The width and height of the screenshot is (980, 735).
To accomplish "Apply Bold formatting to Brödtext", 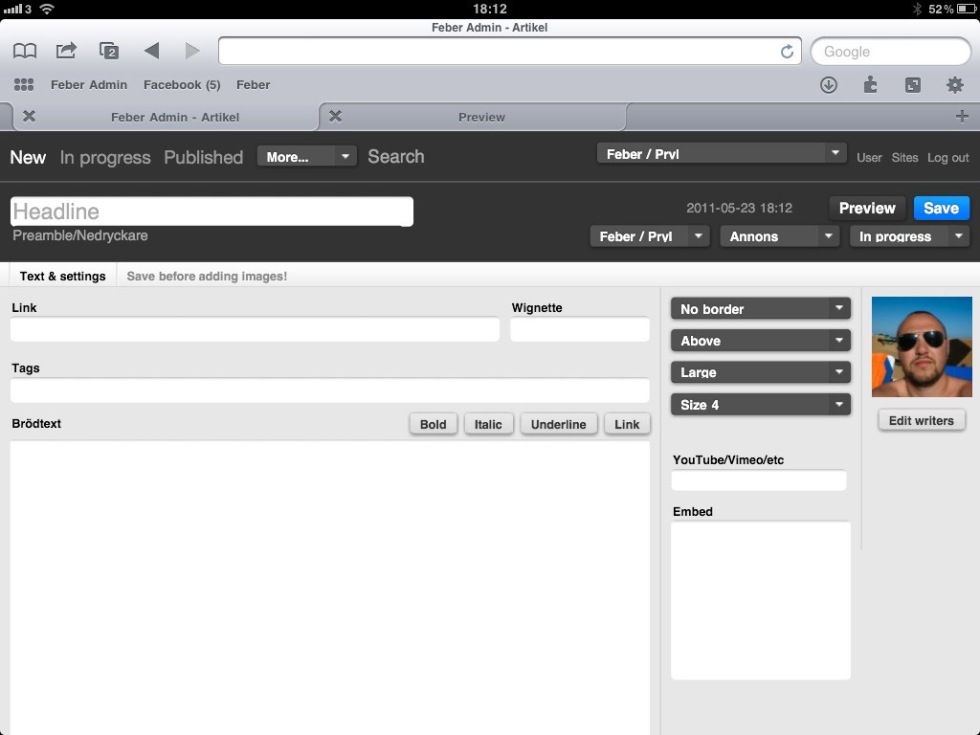I will [x=433, y=424].
